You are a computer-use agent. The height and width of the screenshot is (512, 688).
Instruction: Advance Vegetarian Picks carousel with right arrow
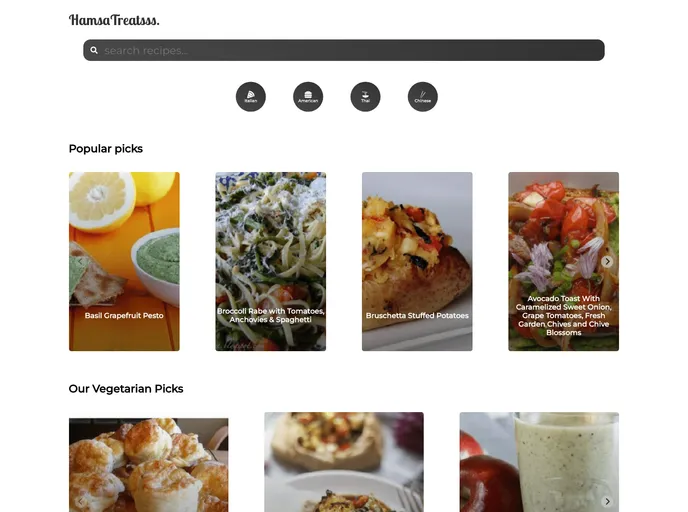tap(607, 501)
